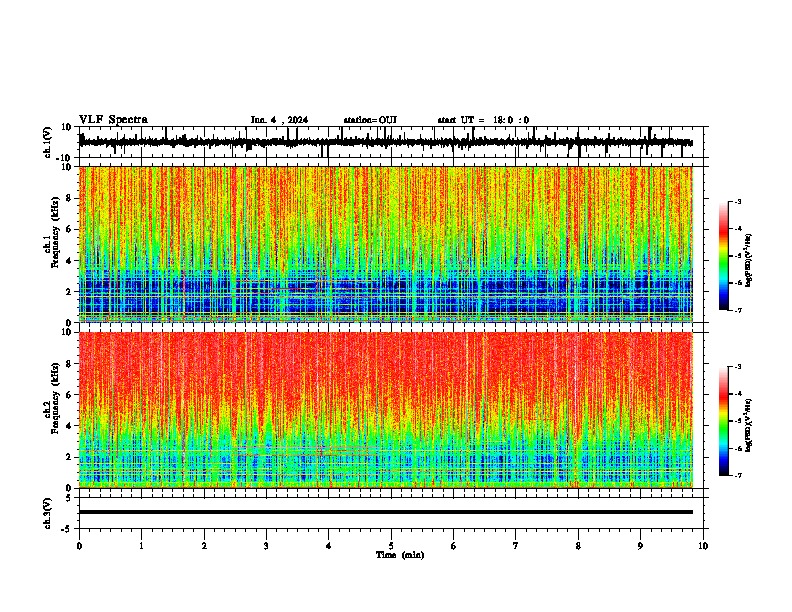Click inside the ch.1 spectrogram plot
This screenshot has height=612, width=792.
coord(386,244)
